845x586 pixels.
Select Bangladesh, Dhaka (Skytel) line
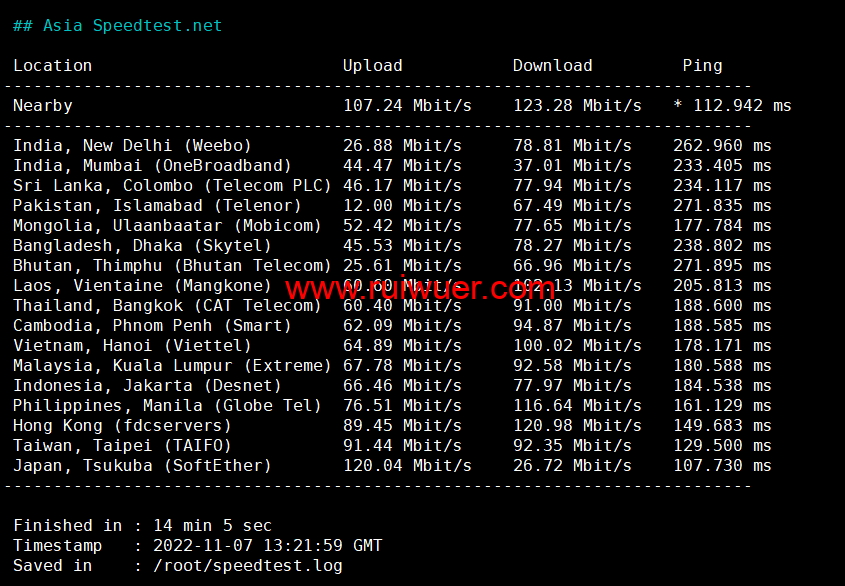142,246
